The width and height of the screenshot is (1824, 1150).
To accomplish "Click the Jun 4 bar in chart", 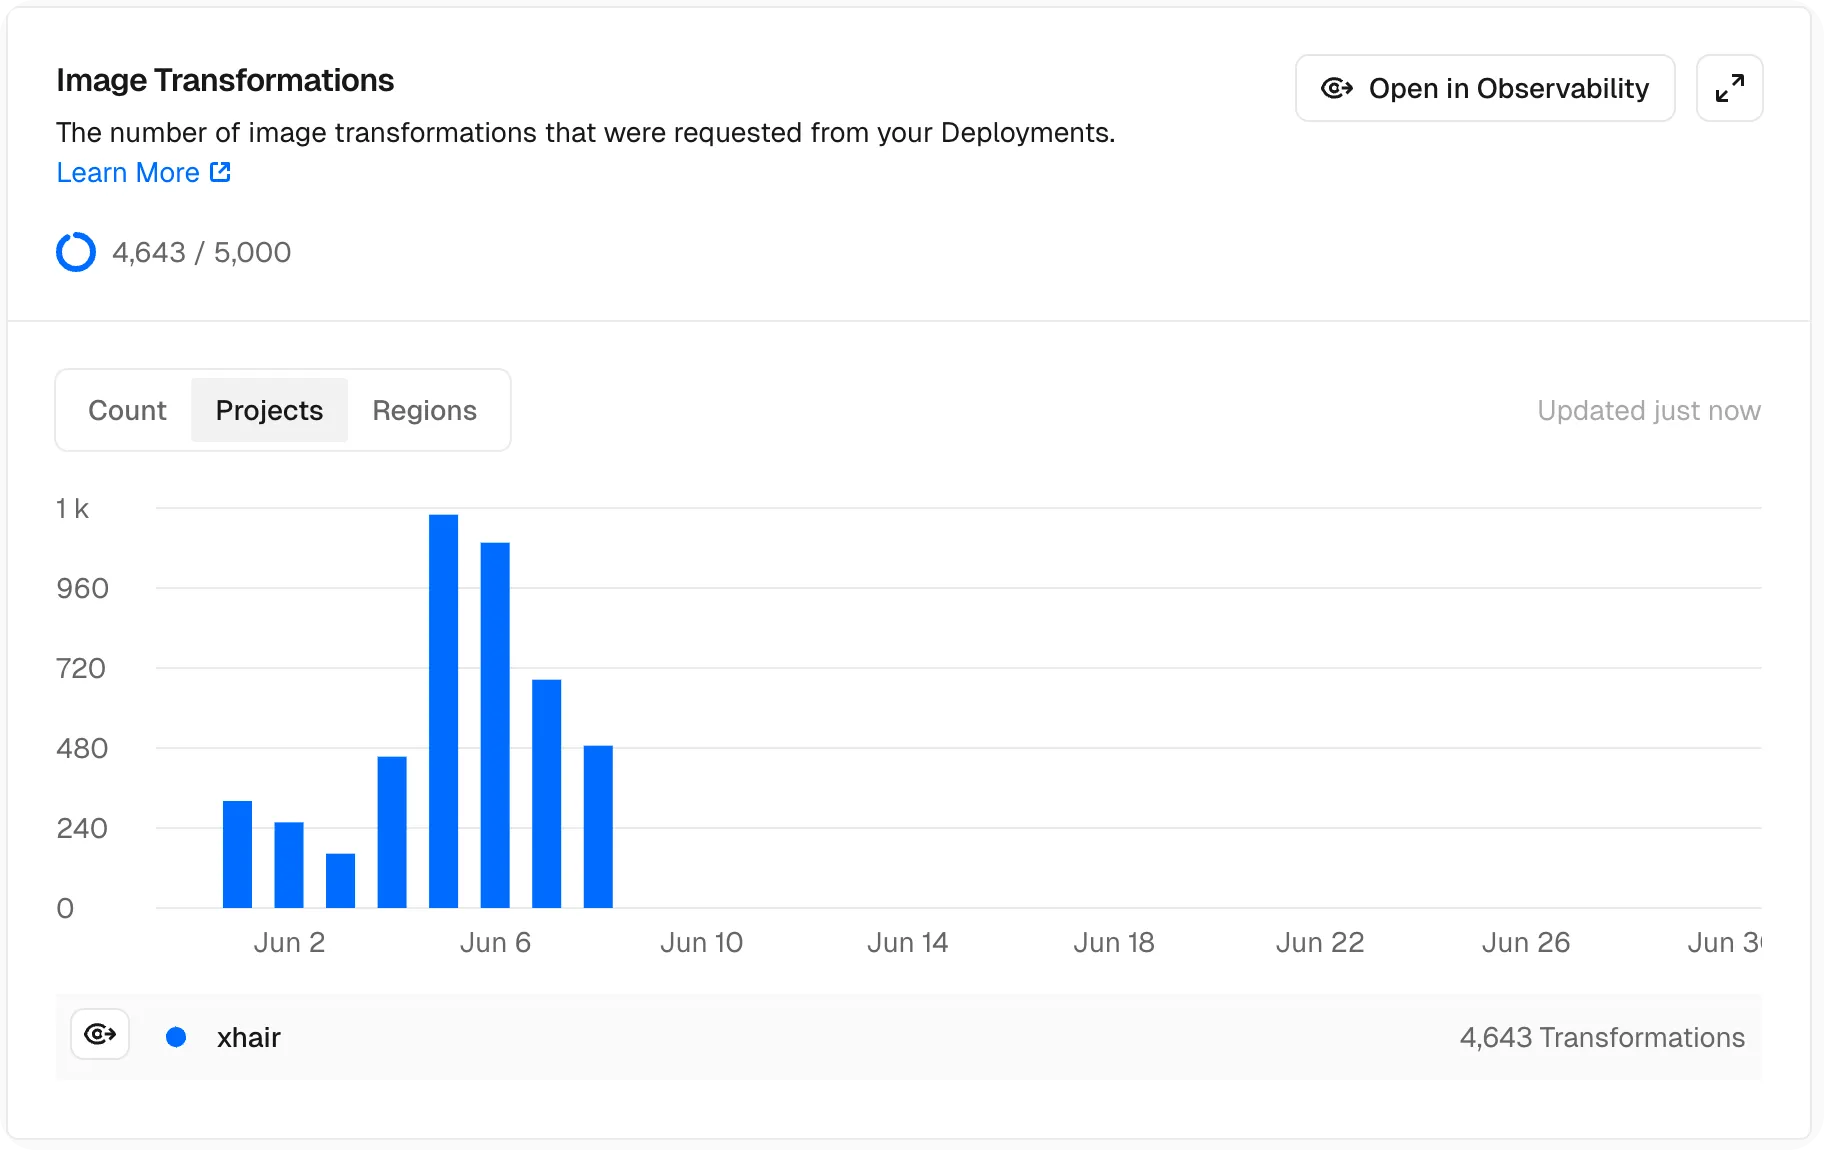I will (x=392, y=832).
